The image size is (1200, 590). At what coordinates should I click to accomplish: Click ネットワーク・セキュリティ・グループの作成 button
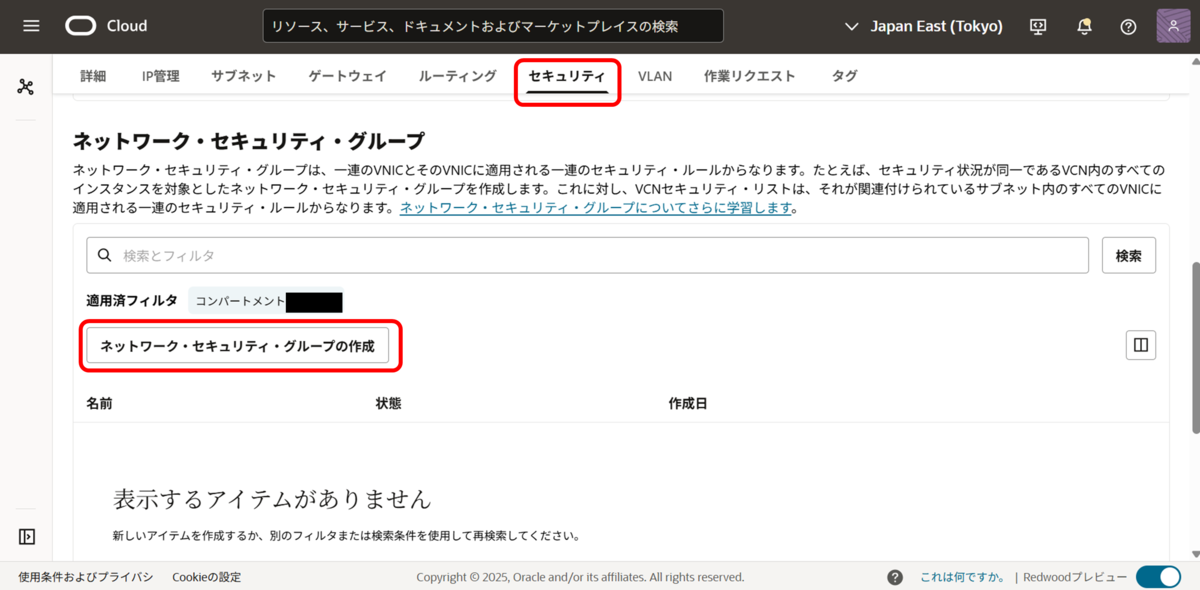pyautogui.click(x=237, y=346)
